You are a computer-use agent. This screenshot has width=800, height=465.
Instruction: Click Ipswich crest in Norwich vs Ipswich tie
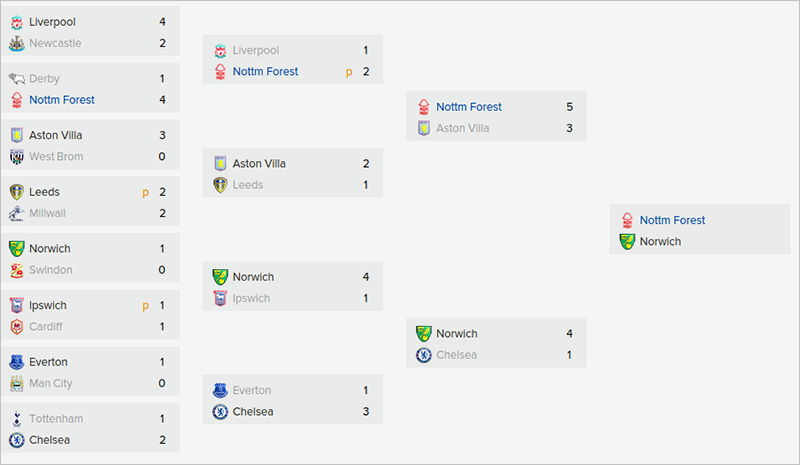[x=220, y=298]
